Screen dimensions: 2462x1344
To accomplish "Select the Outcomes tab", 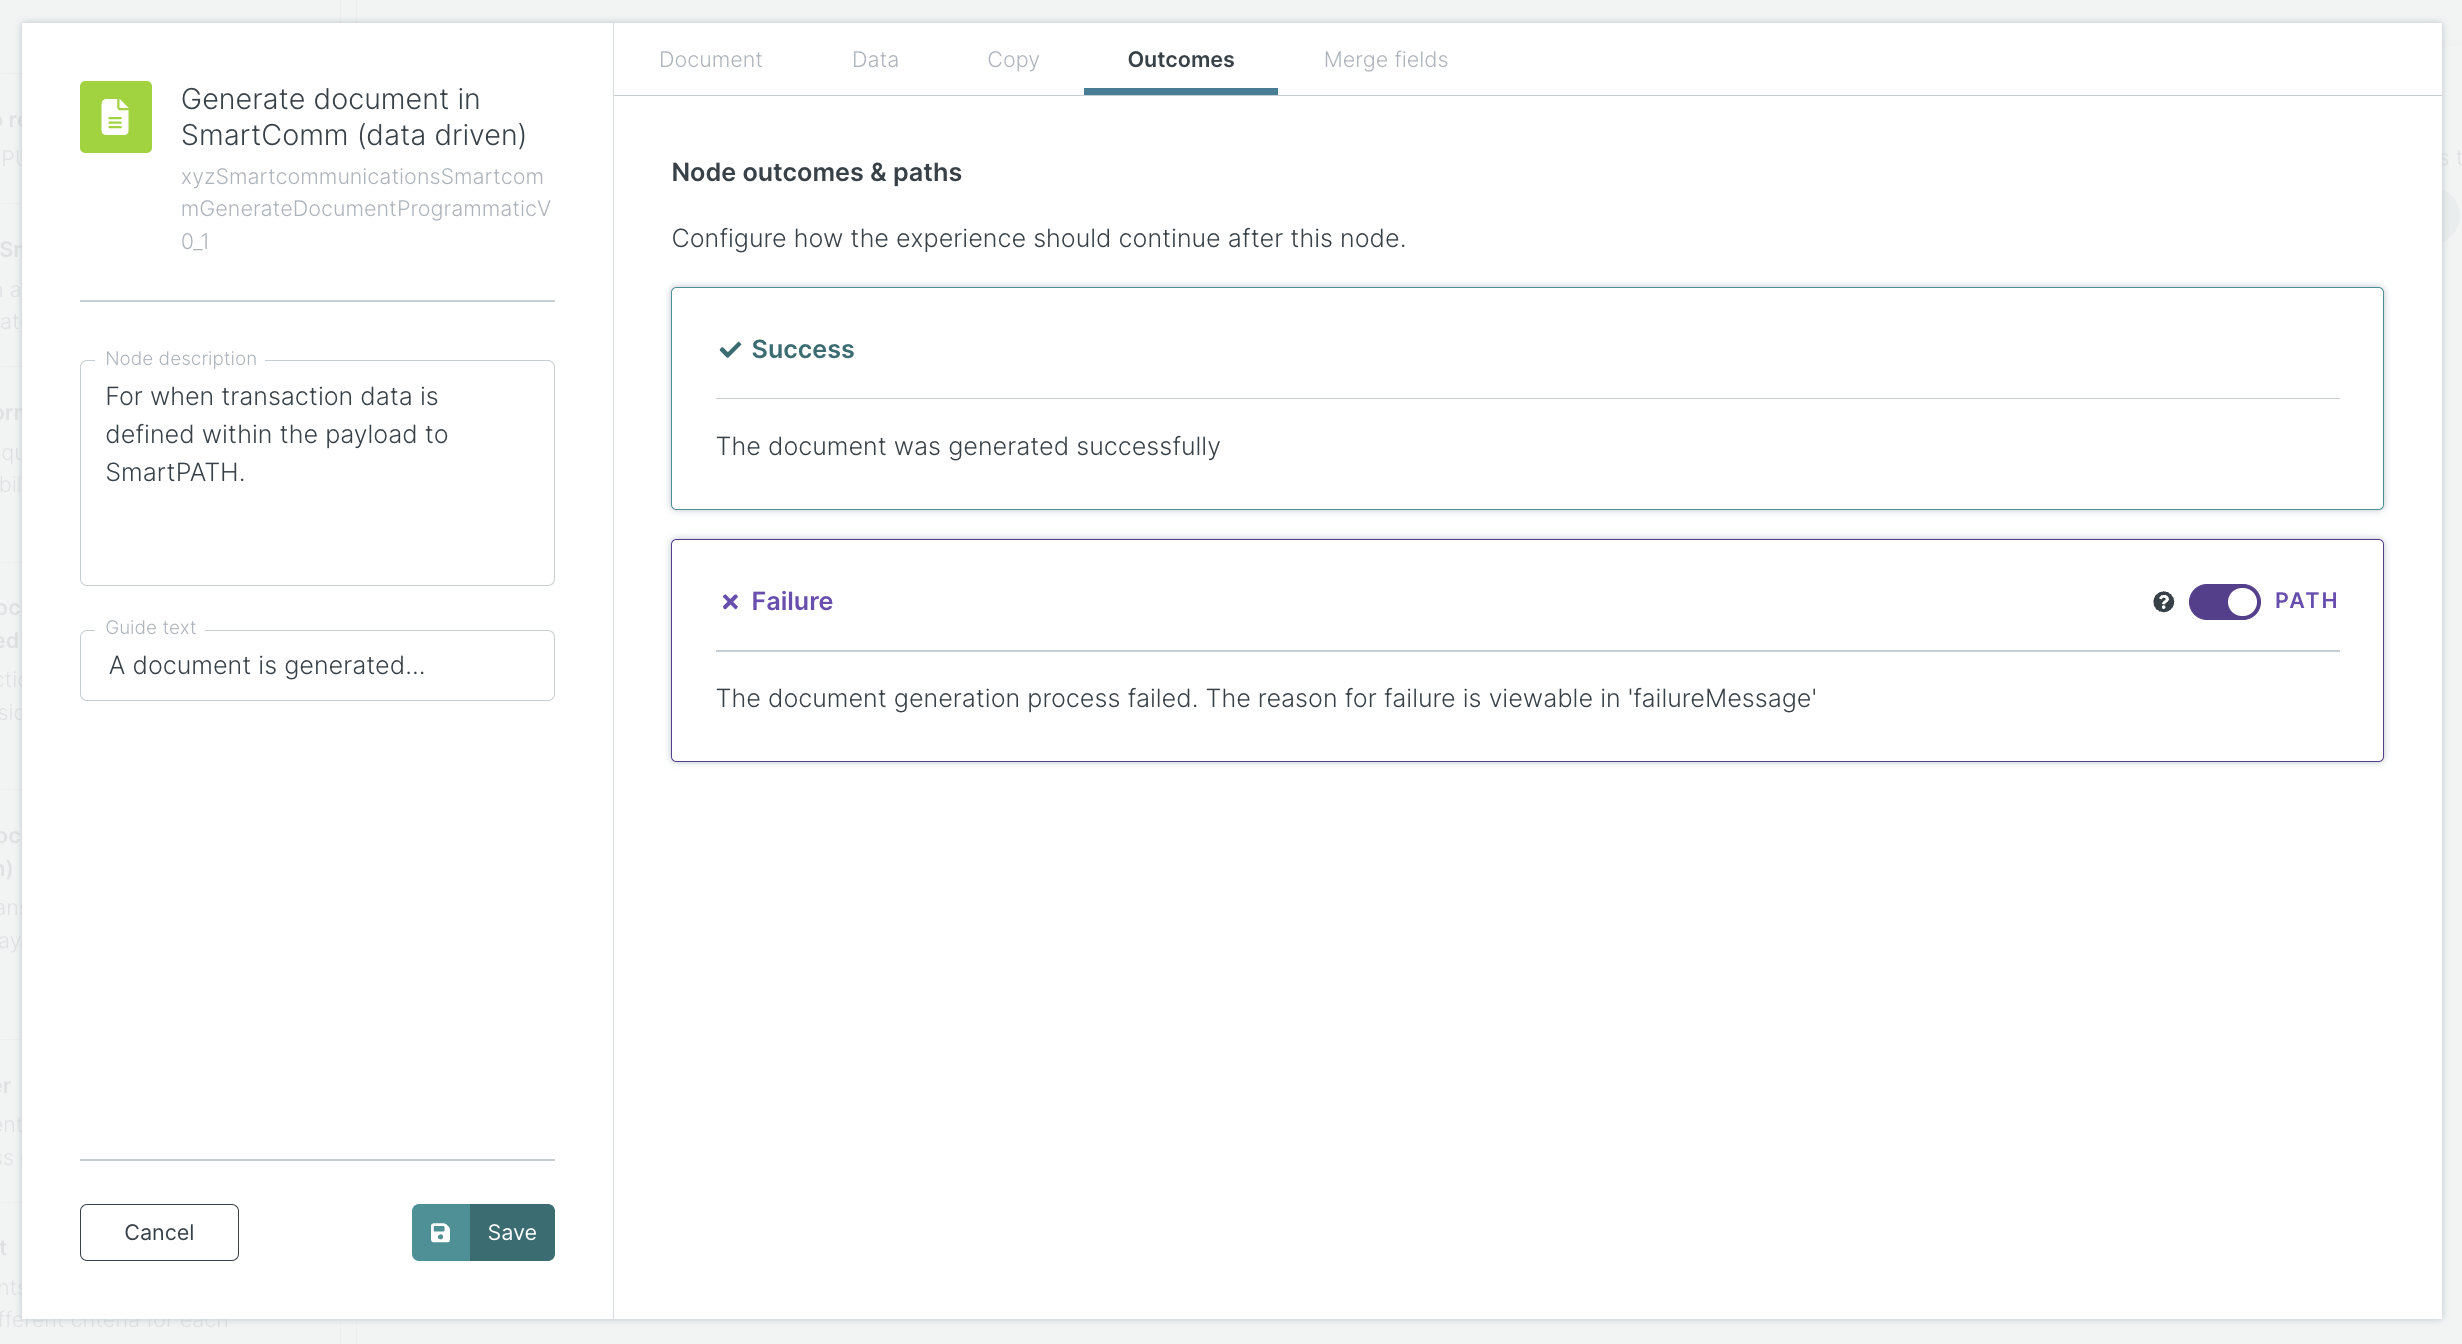I will (1180, 59).
